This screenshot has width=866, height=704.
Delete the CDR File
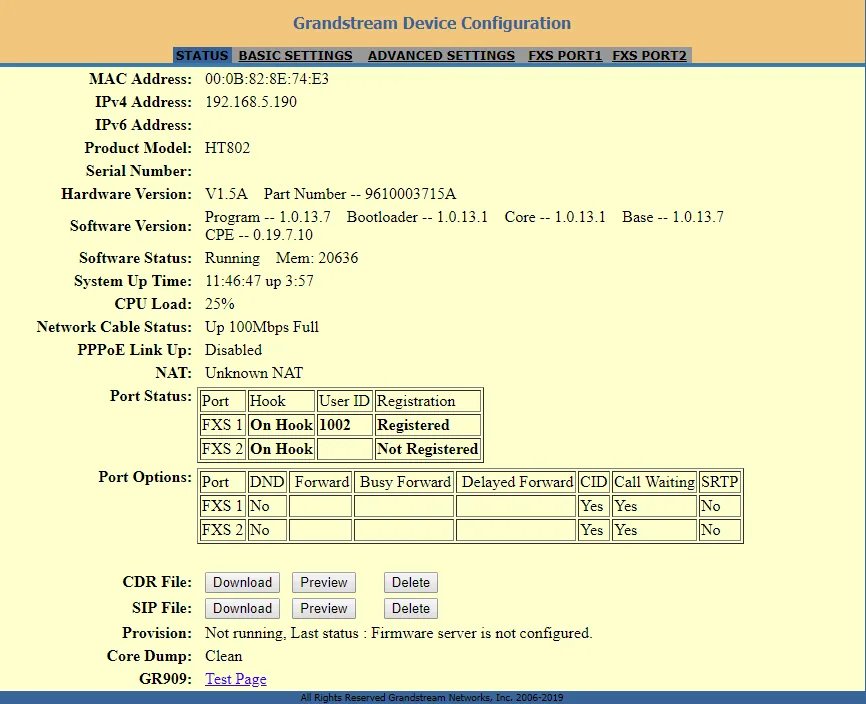pos(411,583)
